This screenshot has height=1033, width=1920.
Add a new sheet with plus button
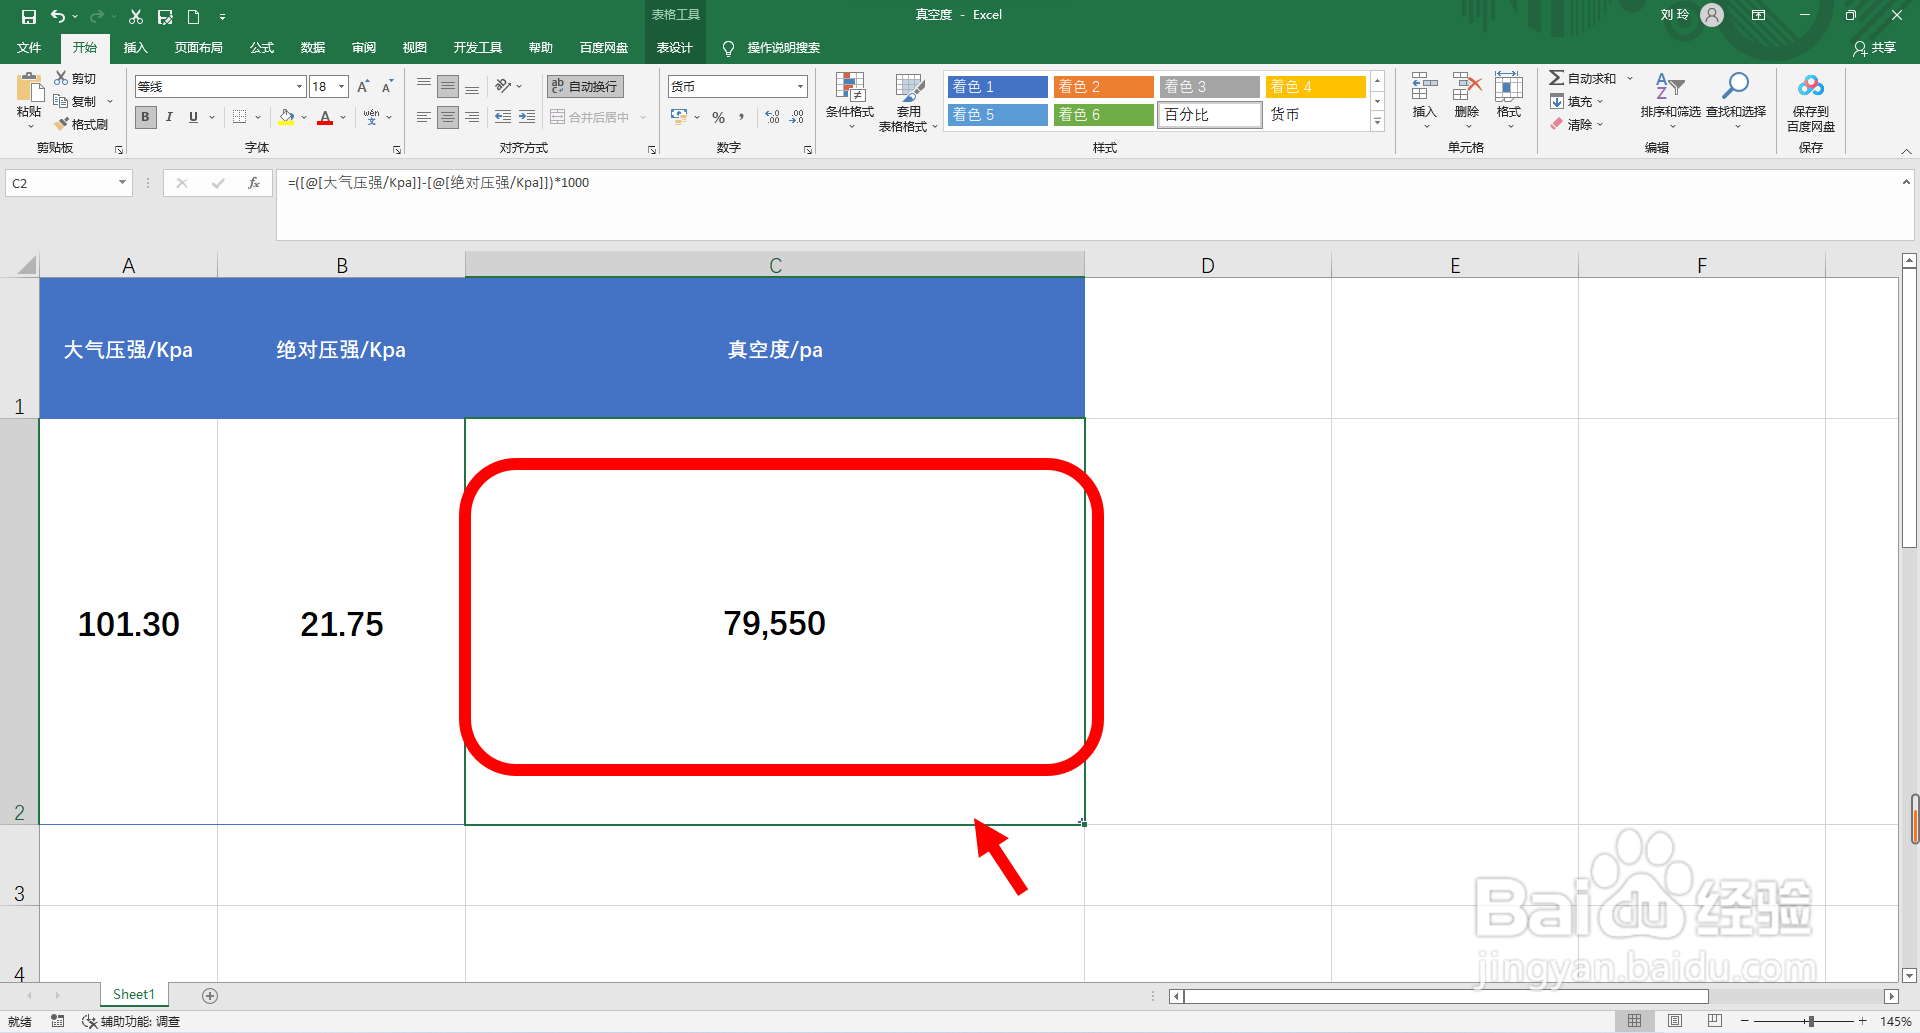pyautogui.click(x=210, y=995)
